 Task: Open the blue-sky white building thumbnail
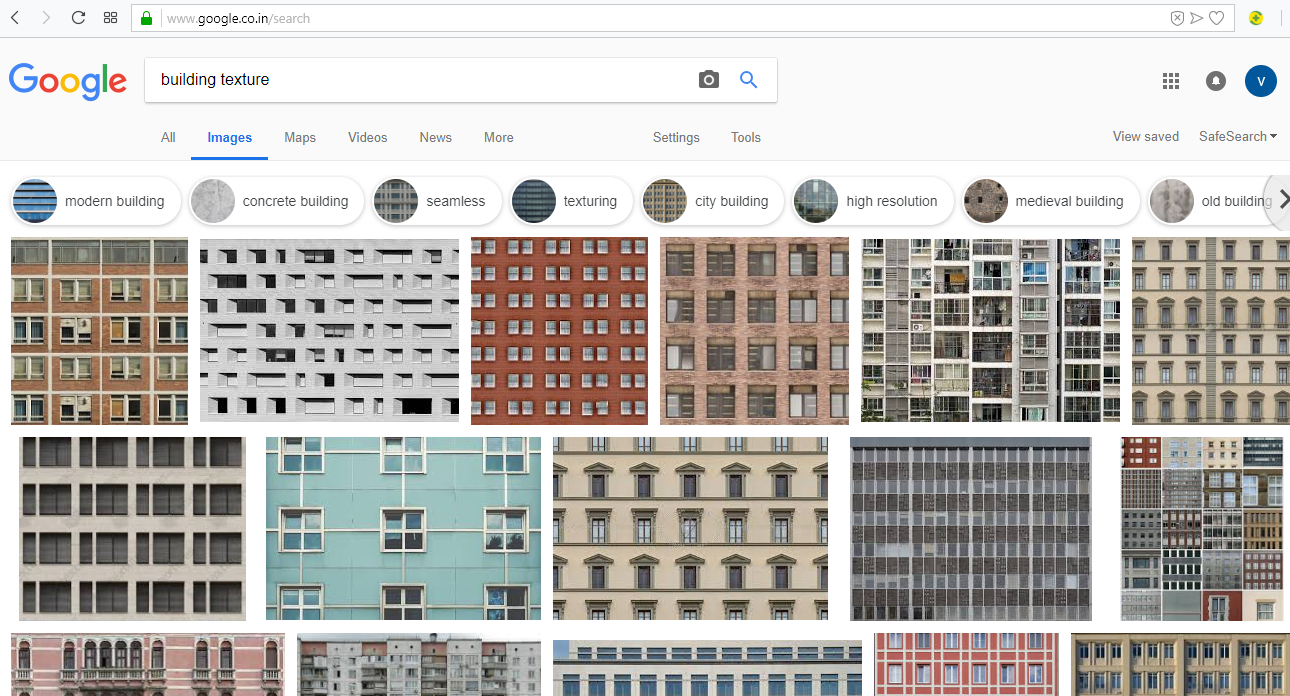[707, 668]
